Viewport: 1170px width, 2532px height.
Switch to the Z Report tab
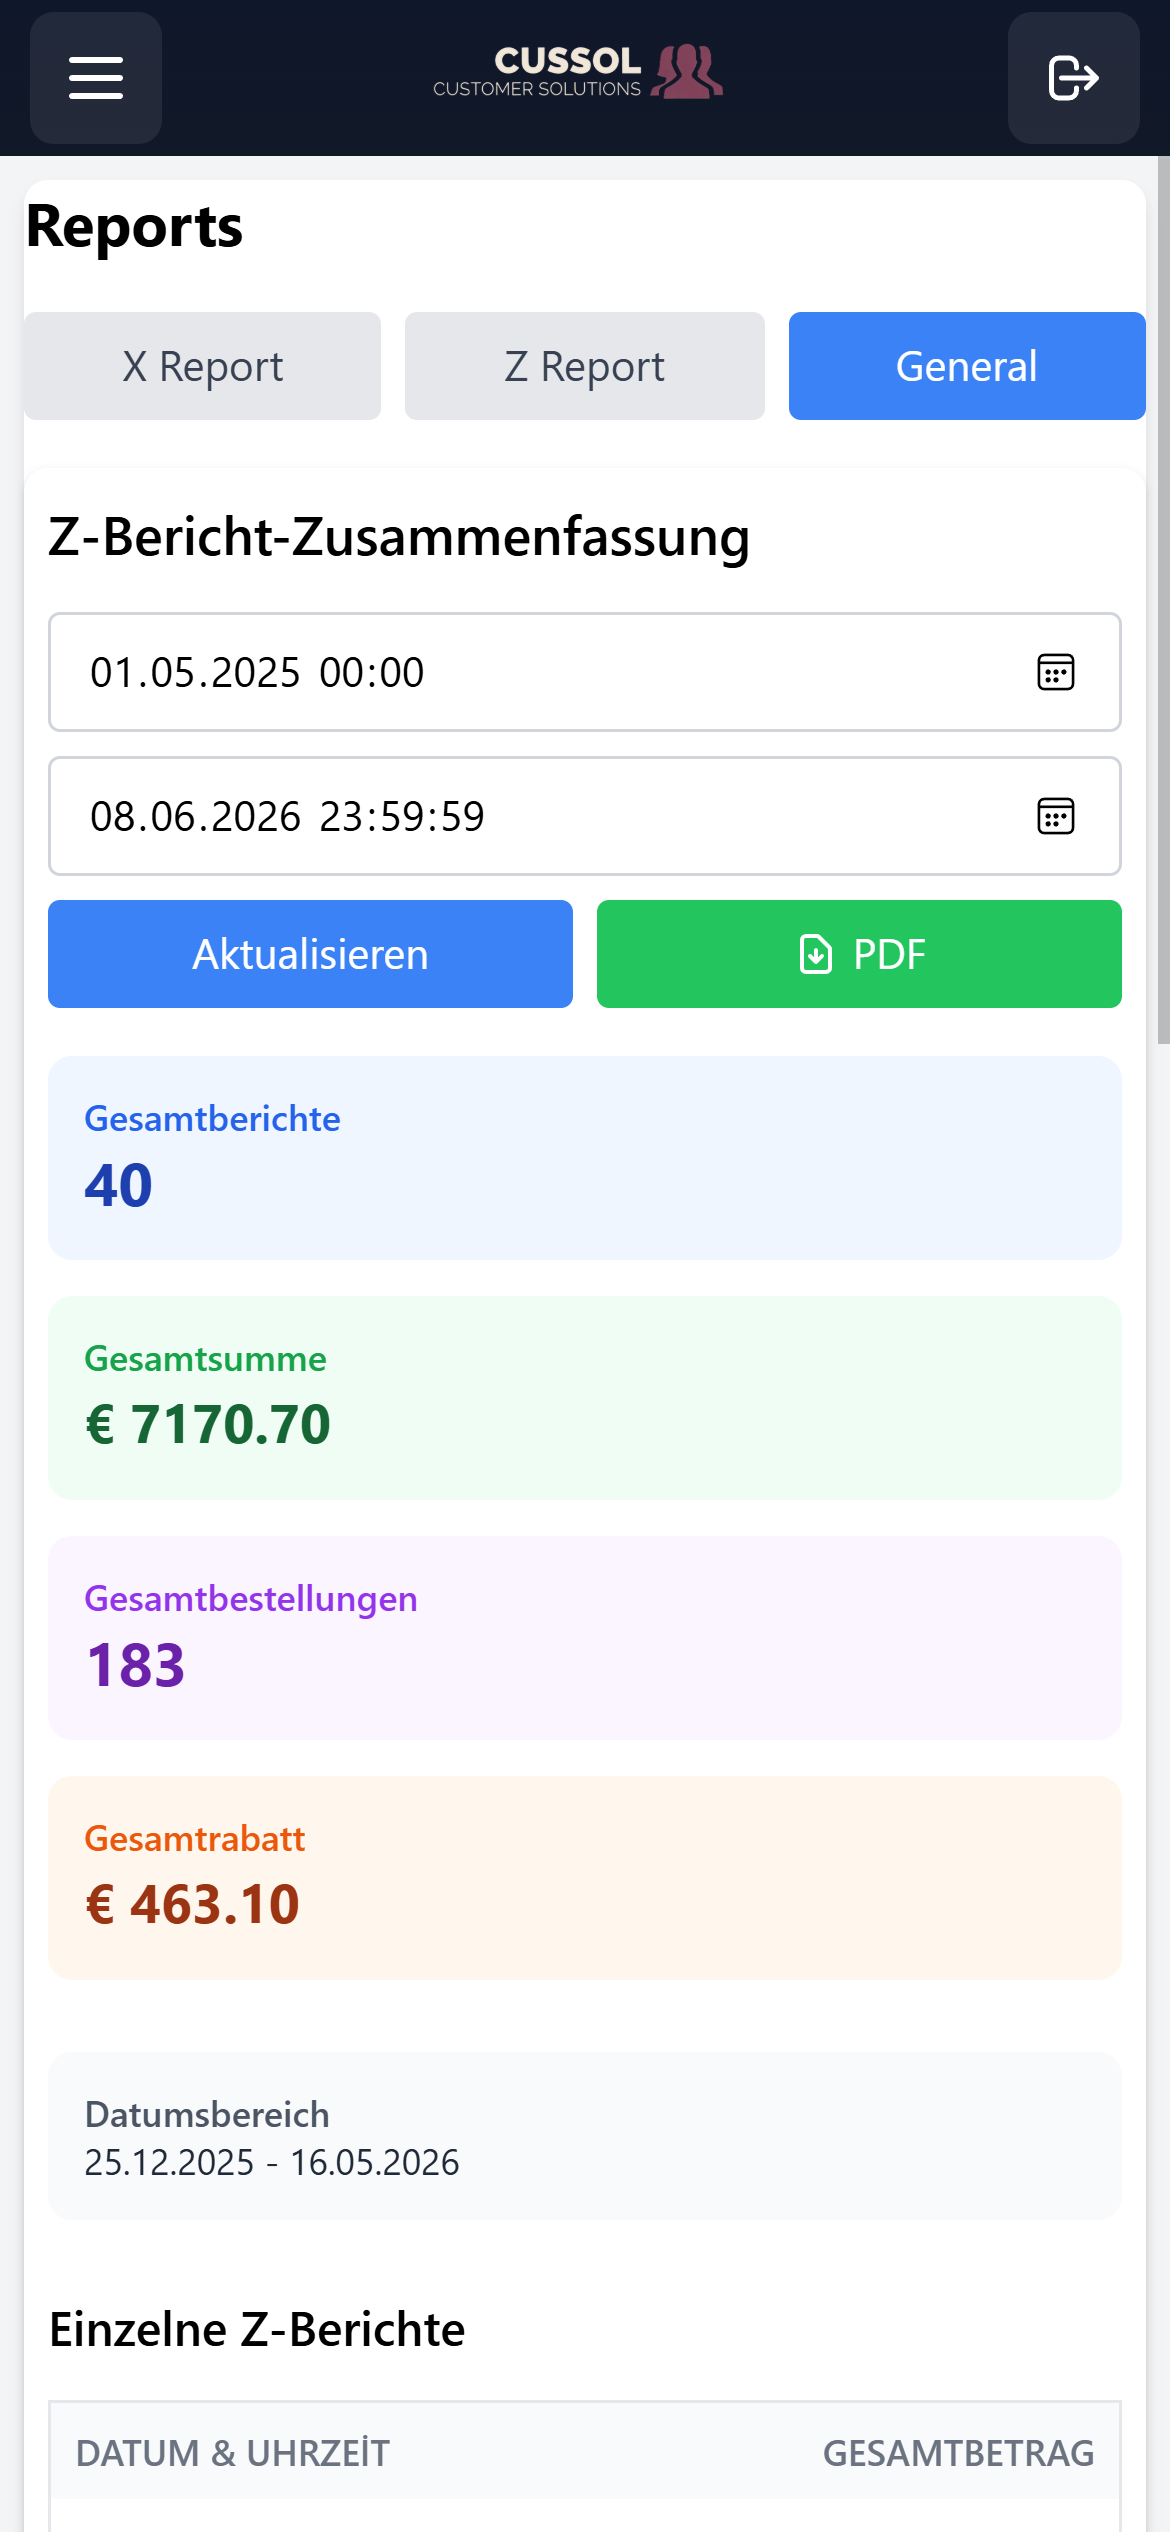coord(585,366)
